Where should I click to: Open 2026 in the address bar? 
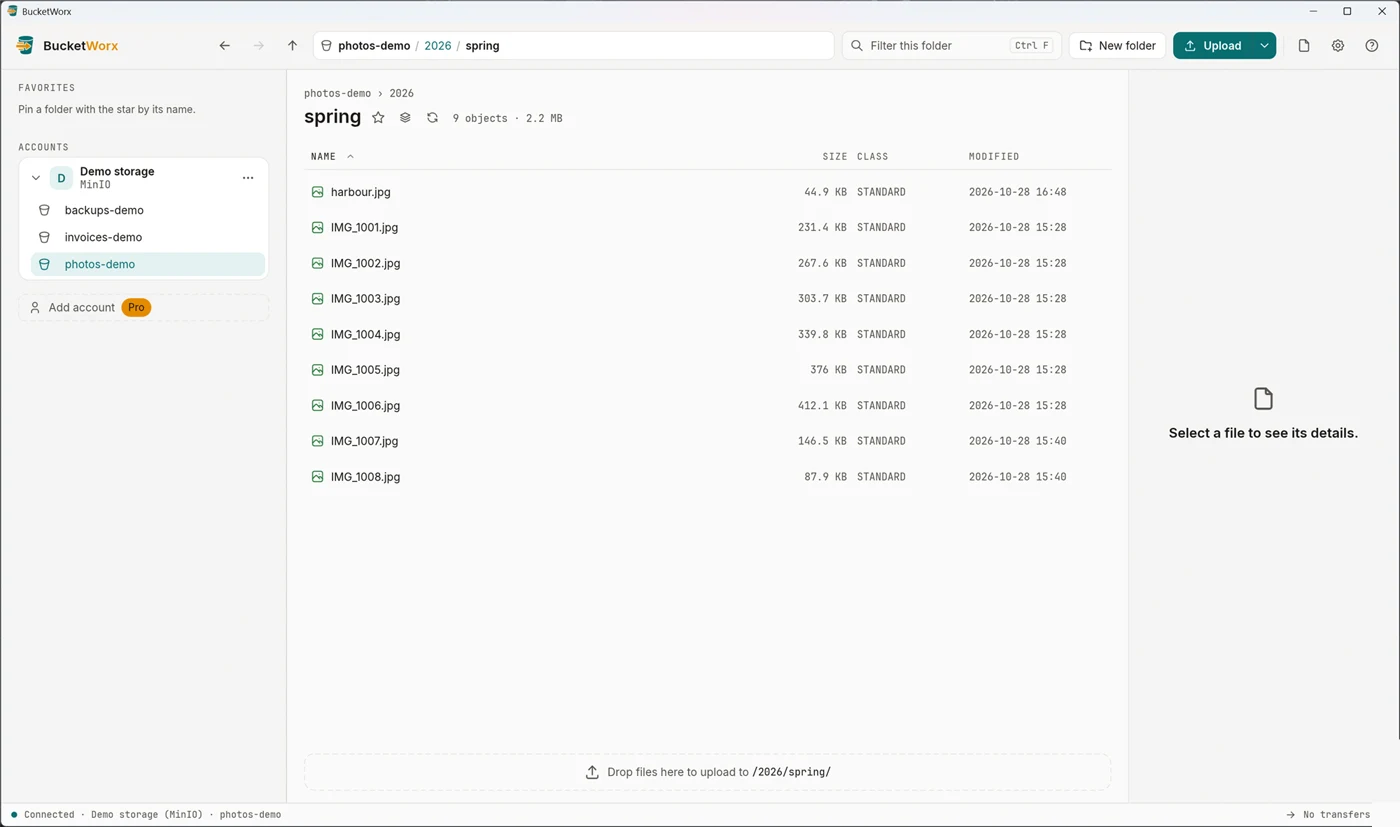[x=438, y=46]
